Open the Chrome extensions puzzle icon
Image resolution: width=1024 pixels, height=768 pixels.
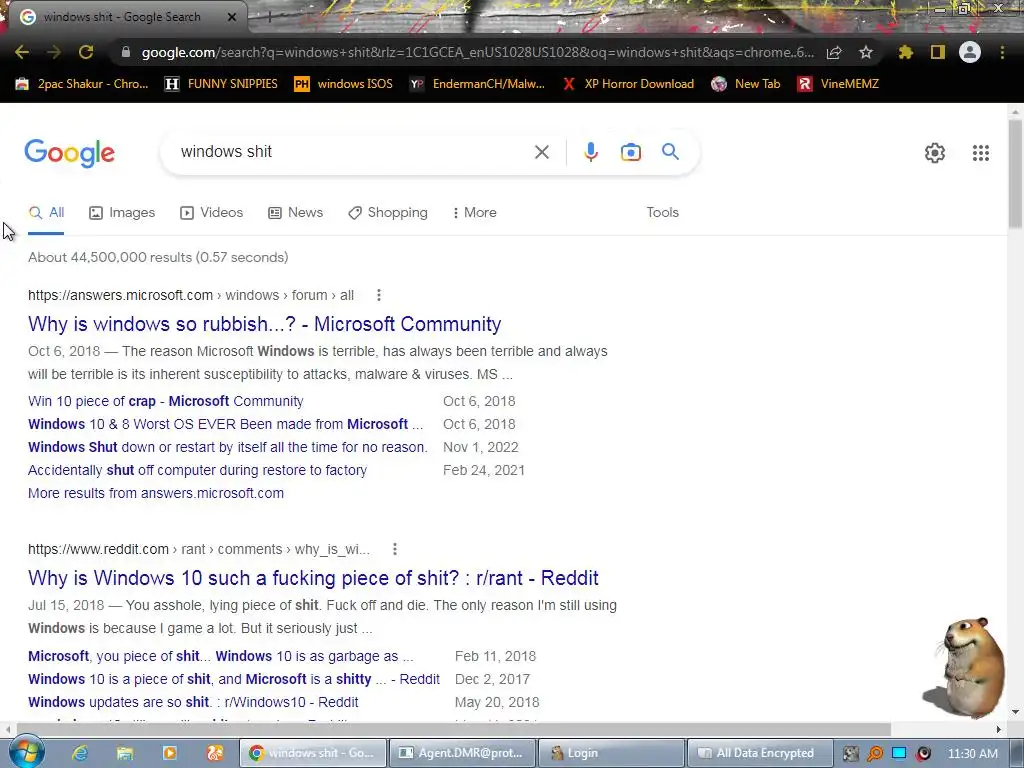tap(906, 52)
